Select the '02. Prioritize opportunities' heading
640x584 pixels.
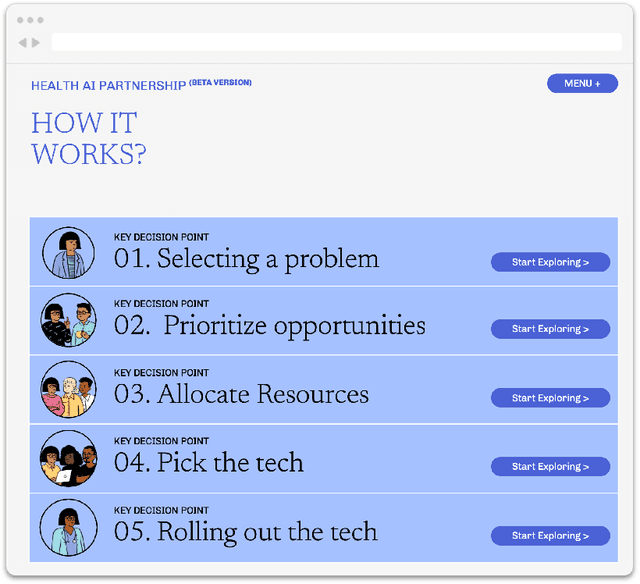click(269, 326)
